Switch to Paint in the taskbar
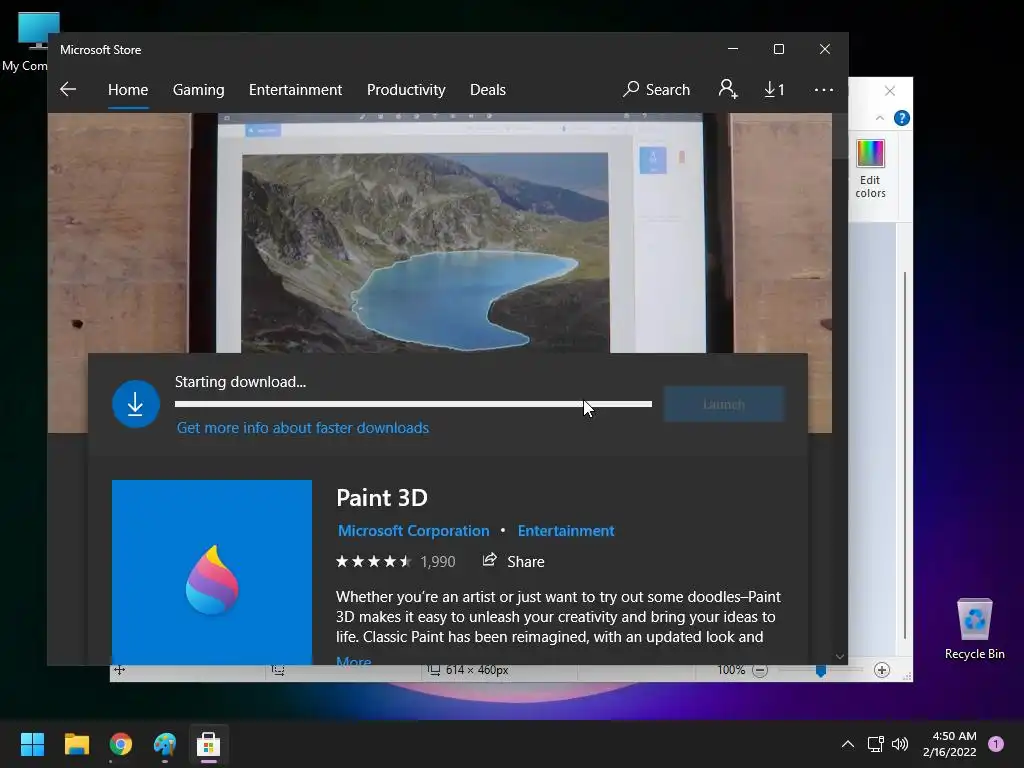This screenshot has width=1024, height=768. [x=165, y=744]
